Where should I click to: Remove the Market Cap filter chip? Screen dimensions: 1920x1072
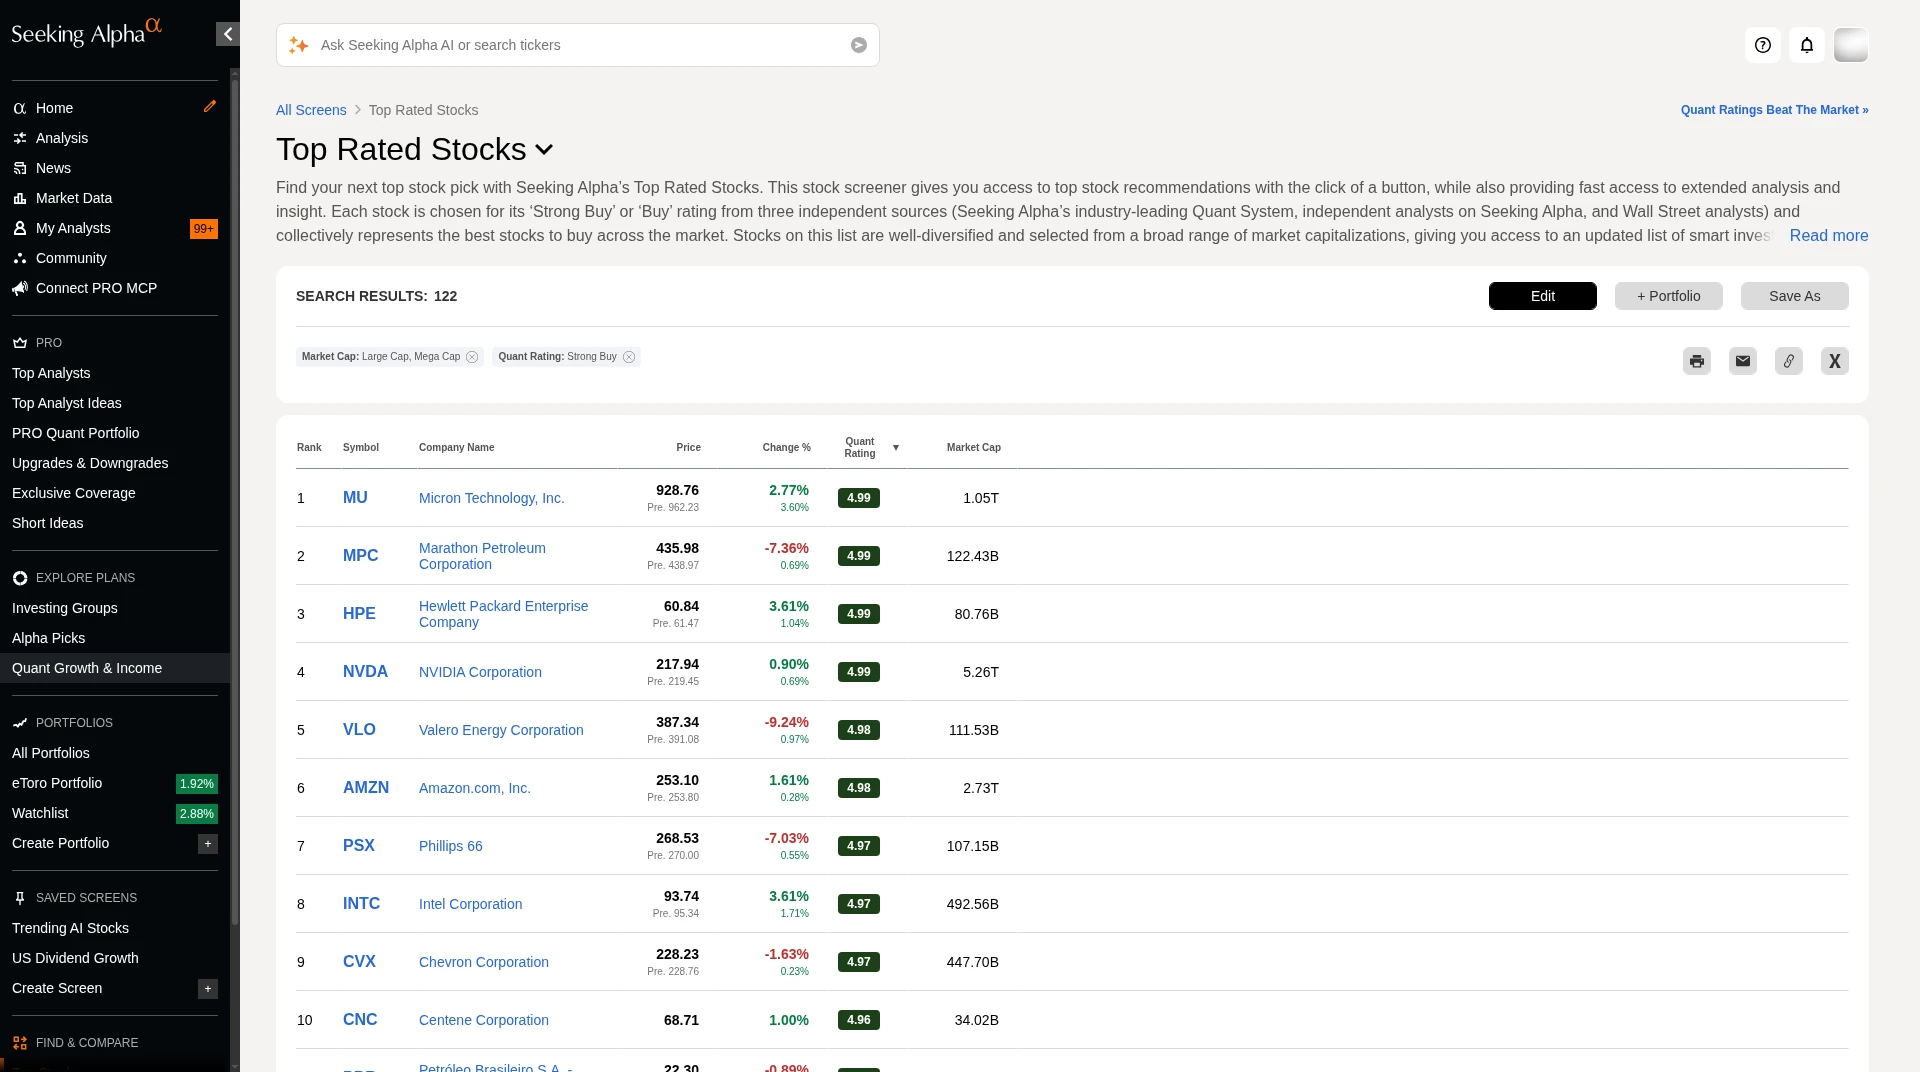point(472,357)
